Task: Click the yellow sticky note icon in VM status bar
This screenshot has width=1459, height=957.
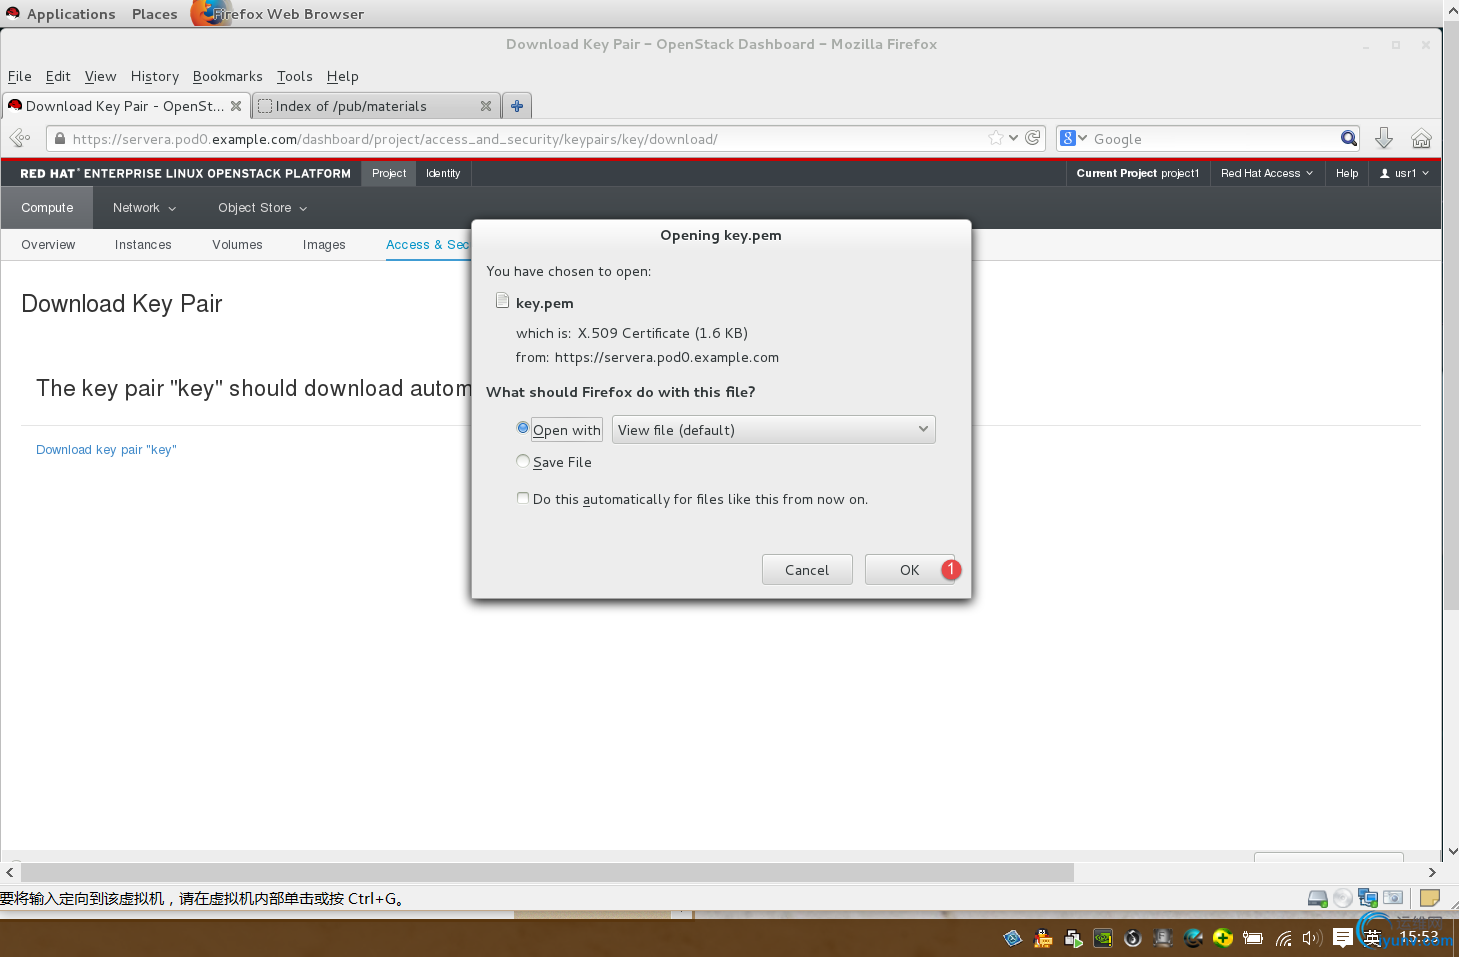Action: point(1430,898)
